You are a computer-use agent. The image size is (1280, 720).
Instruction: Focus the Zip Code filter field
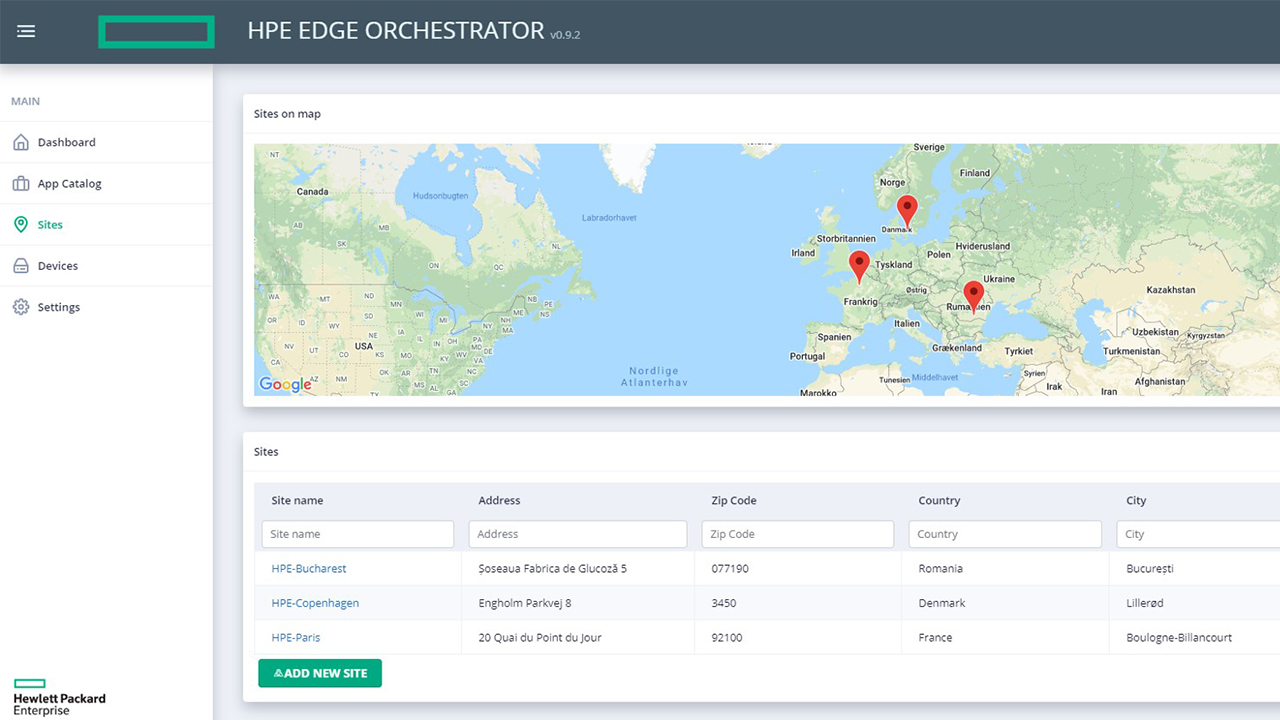798,534
